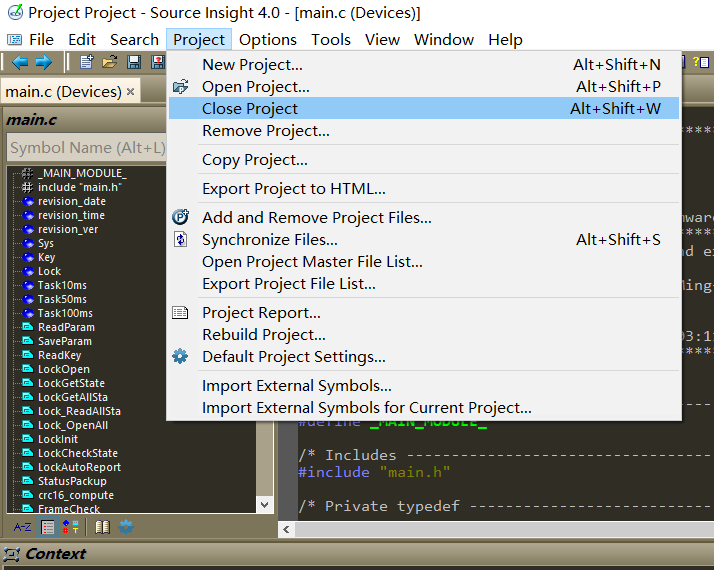This screenshot has height=570, width=714.
Task: Open the Options menu
Action: 268,40
